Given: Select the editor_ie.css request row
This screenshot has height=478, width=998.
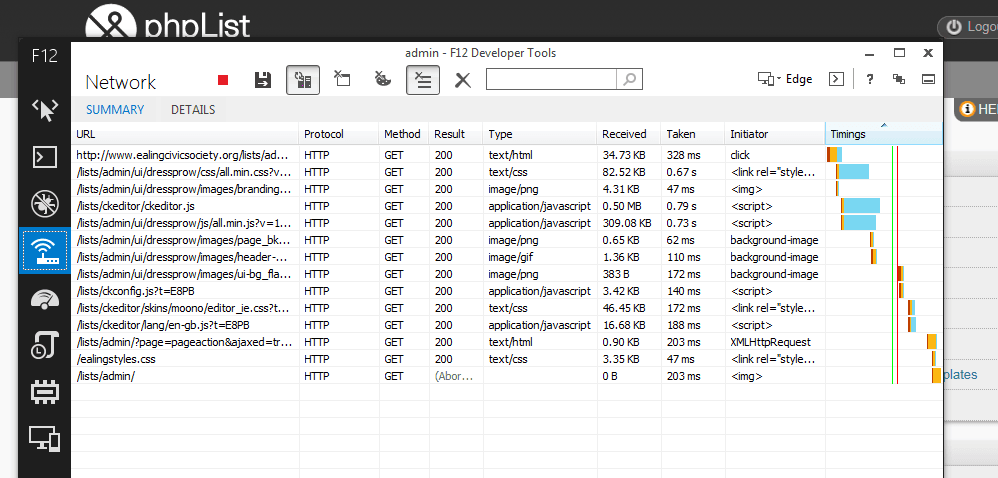Looking at the screenshot, I should tap(507, 308).
